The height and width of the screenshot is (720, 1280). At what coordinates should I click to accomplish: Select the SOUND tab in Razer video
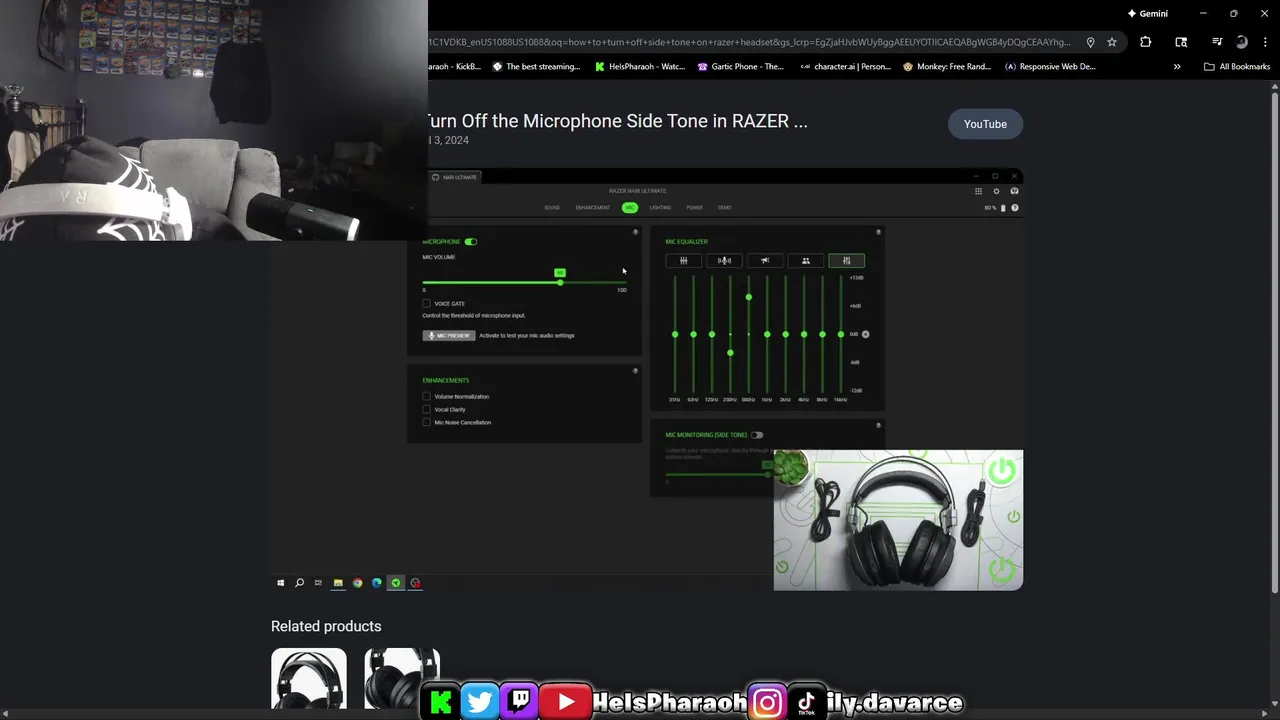click(552, 208)
